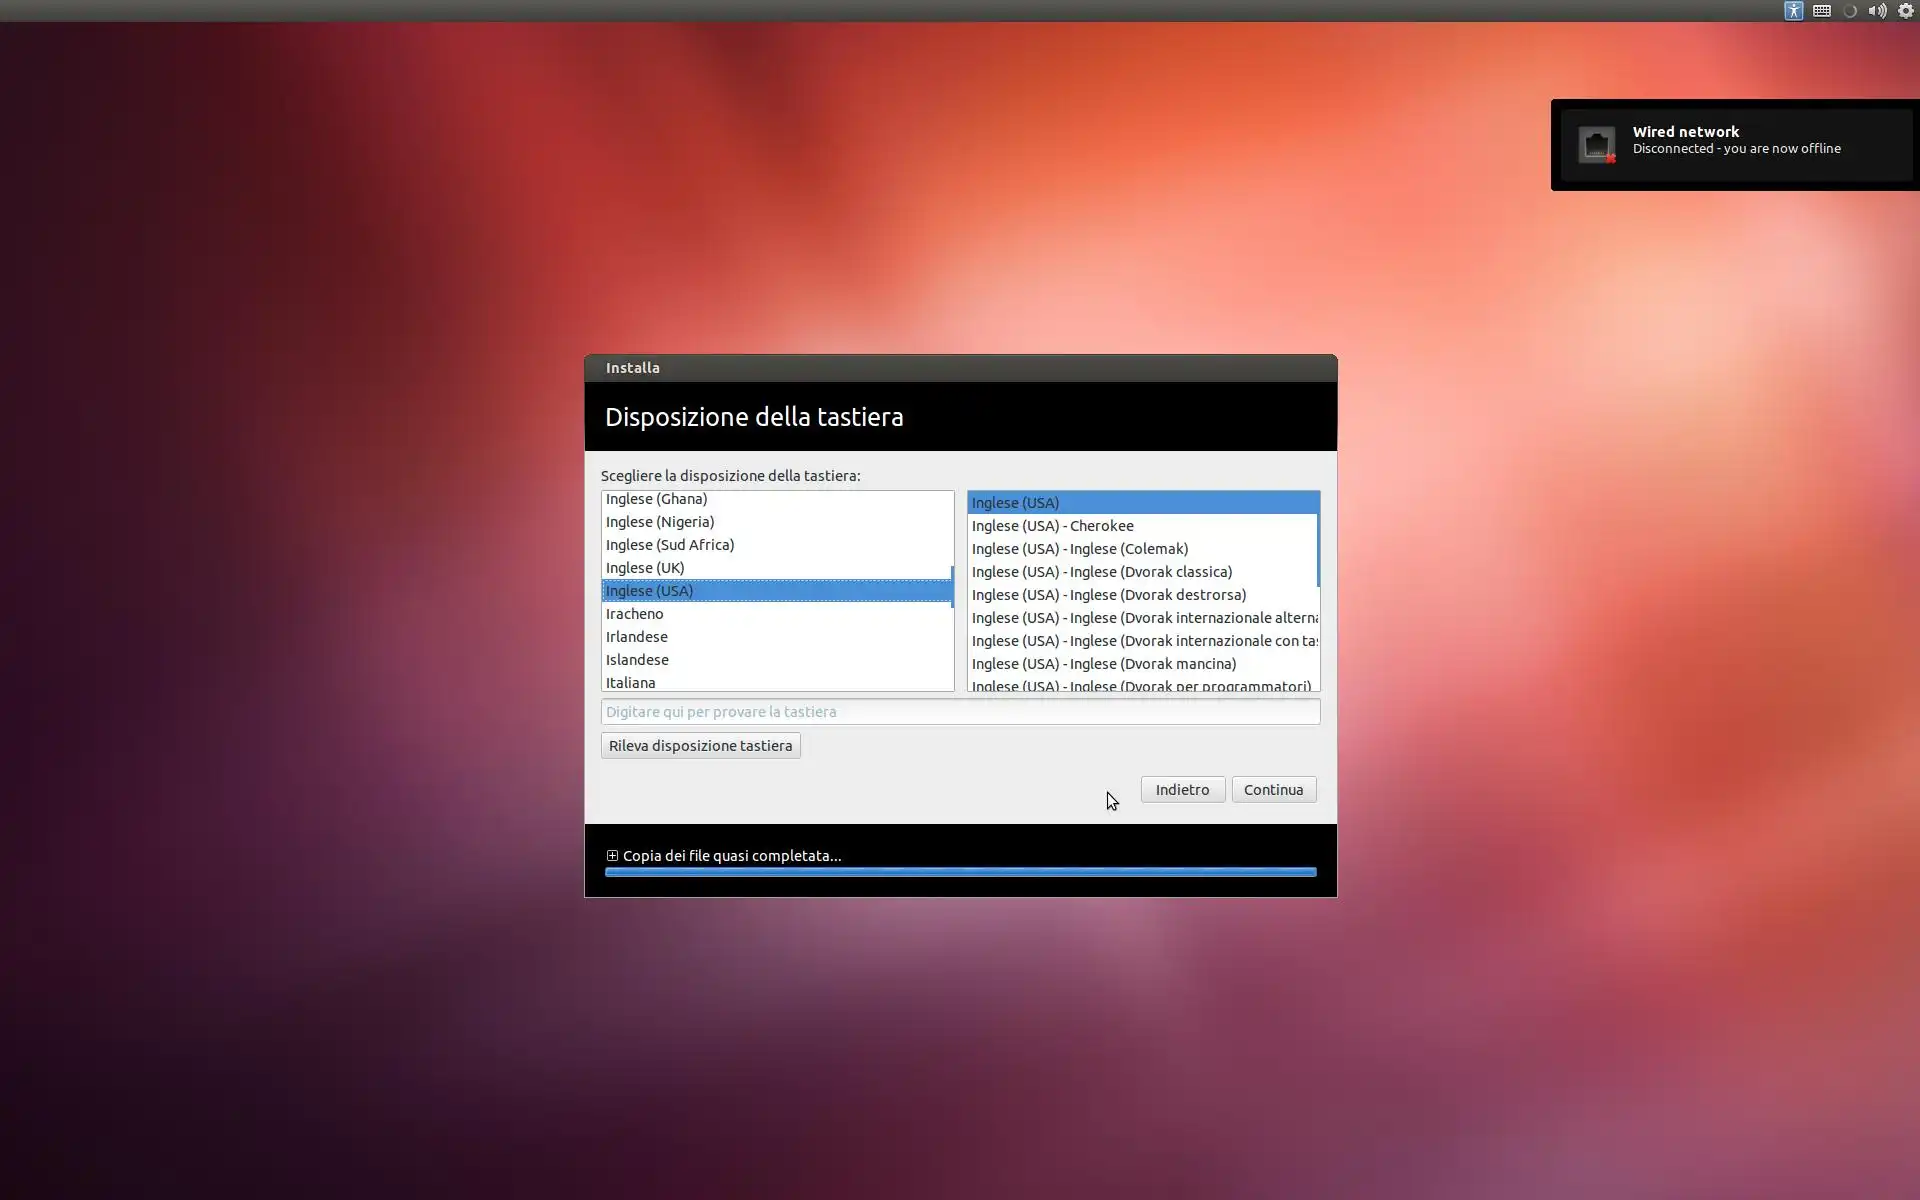Open the accessibility menu icon
The image size is (1920, 1200).
click(1793, 11)
